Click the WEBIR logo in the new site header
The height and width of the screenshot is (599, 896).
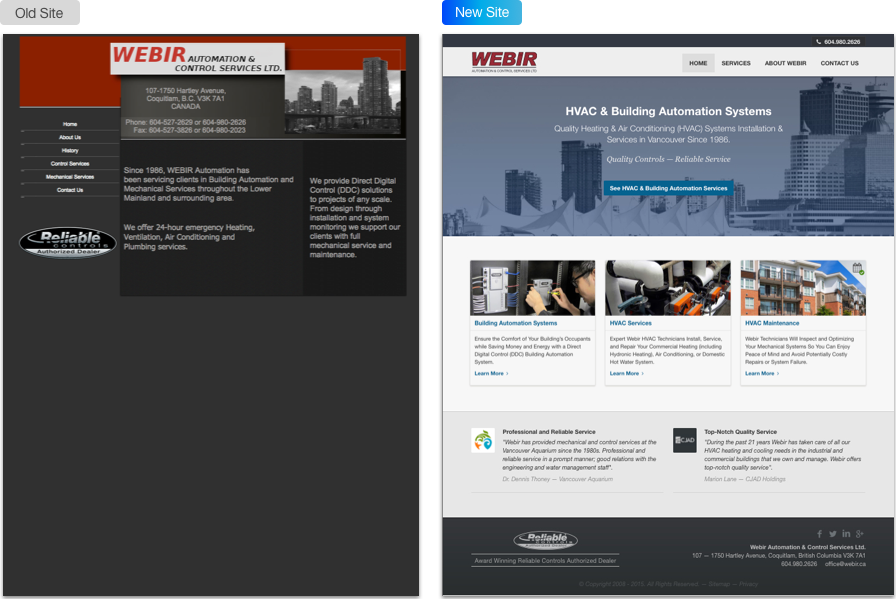[504, 62]
